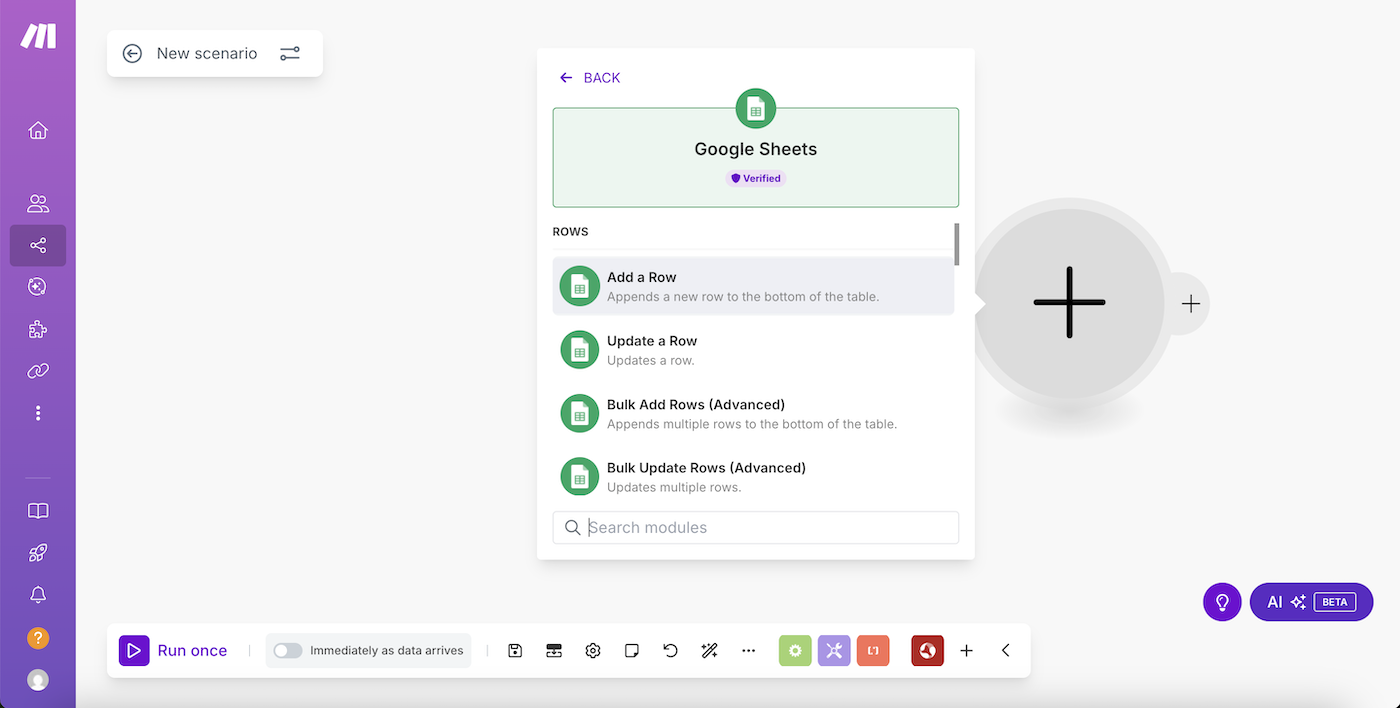The height and width of the screenshot is (708, 1400).
Task: Enable Immediately as data arrives
Action: coord(287,650)
